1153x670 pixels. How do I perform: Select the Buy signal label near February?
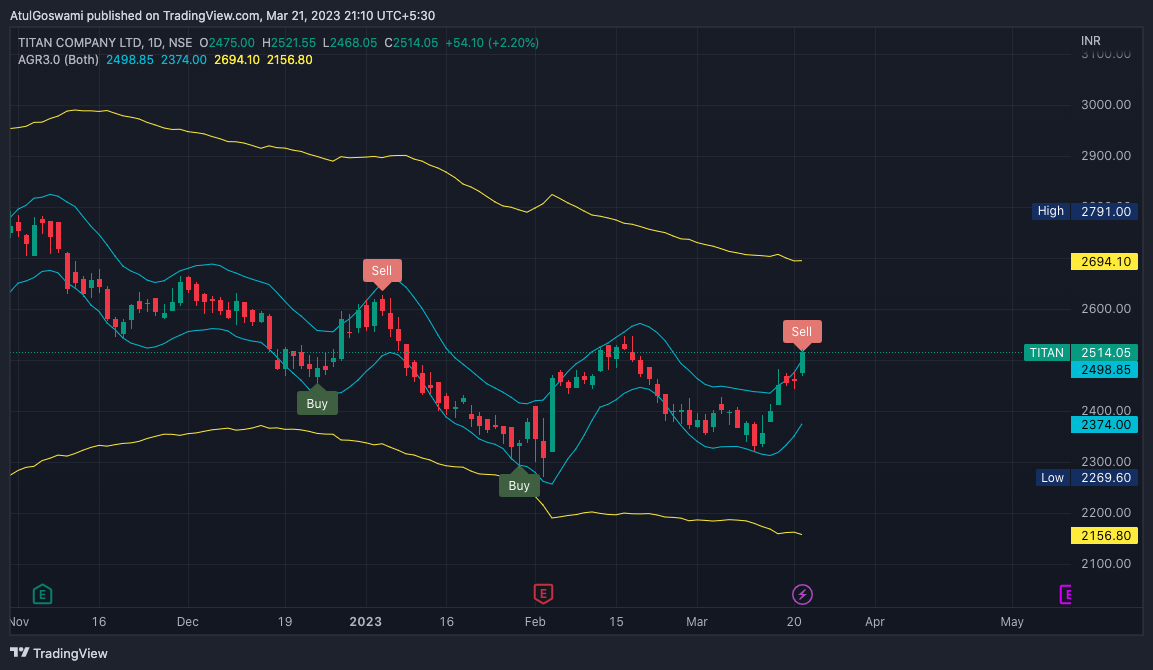tap(519, 485)
